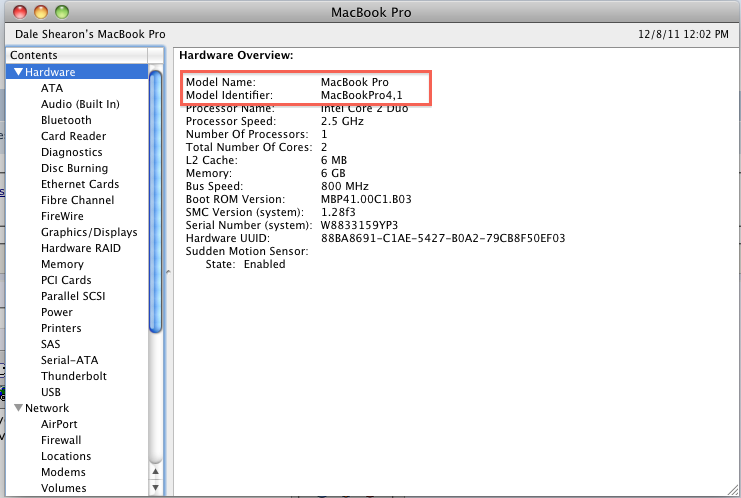Select Power in the sidebar

57,312
